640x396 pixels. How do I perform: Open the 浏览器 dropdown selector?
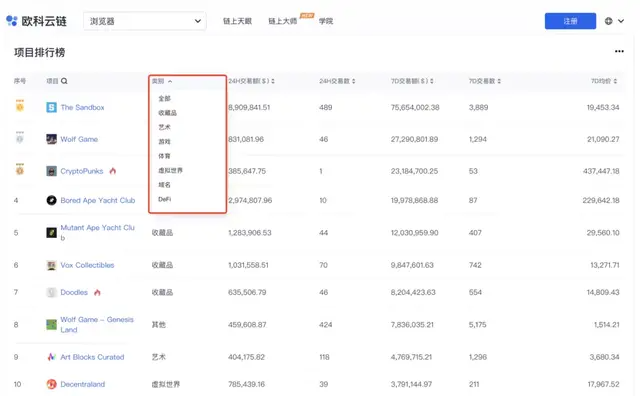click(x=145, y=21)
